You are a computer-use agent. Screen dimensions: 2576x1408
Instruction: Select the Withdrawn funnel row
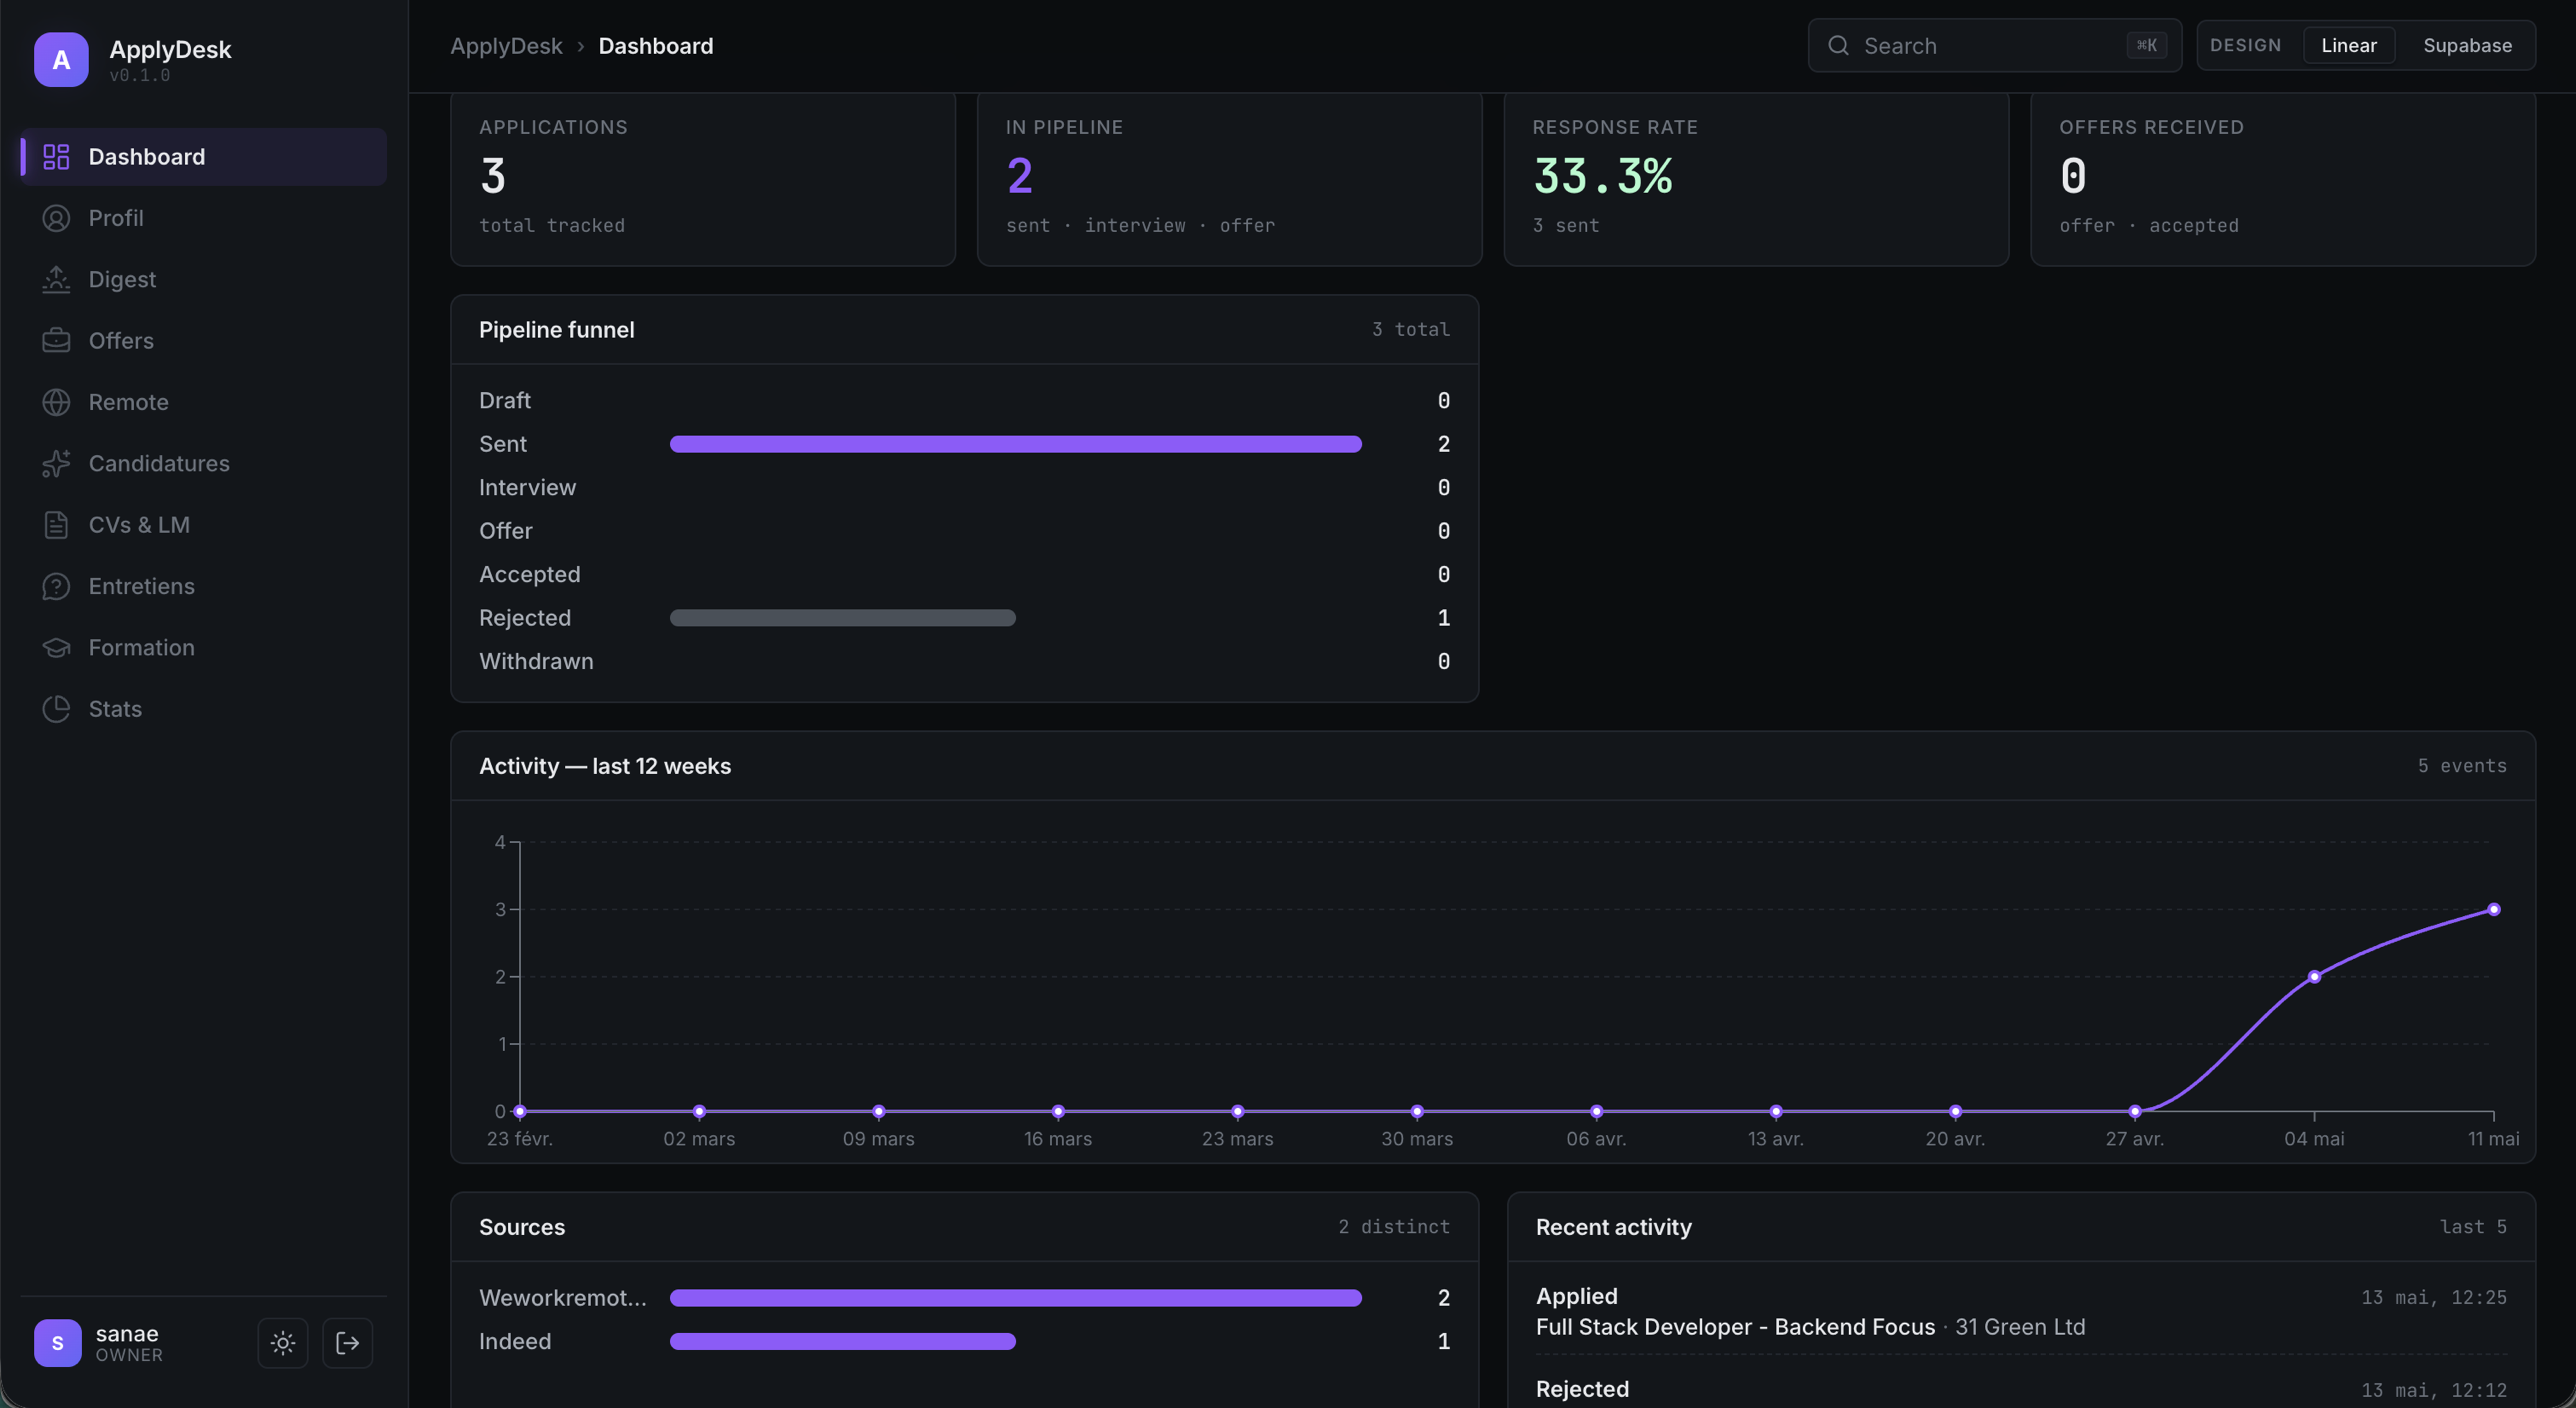coord(964,662)
